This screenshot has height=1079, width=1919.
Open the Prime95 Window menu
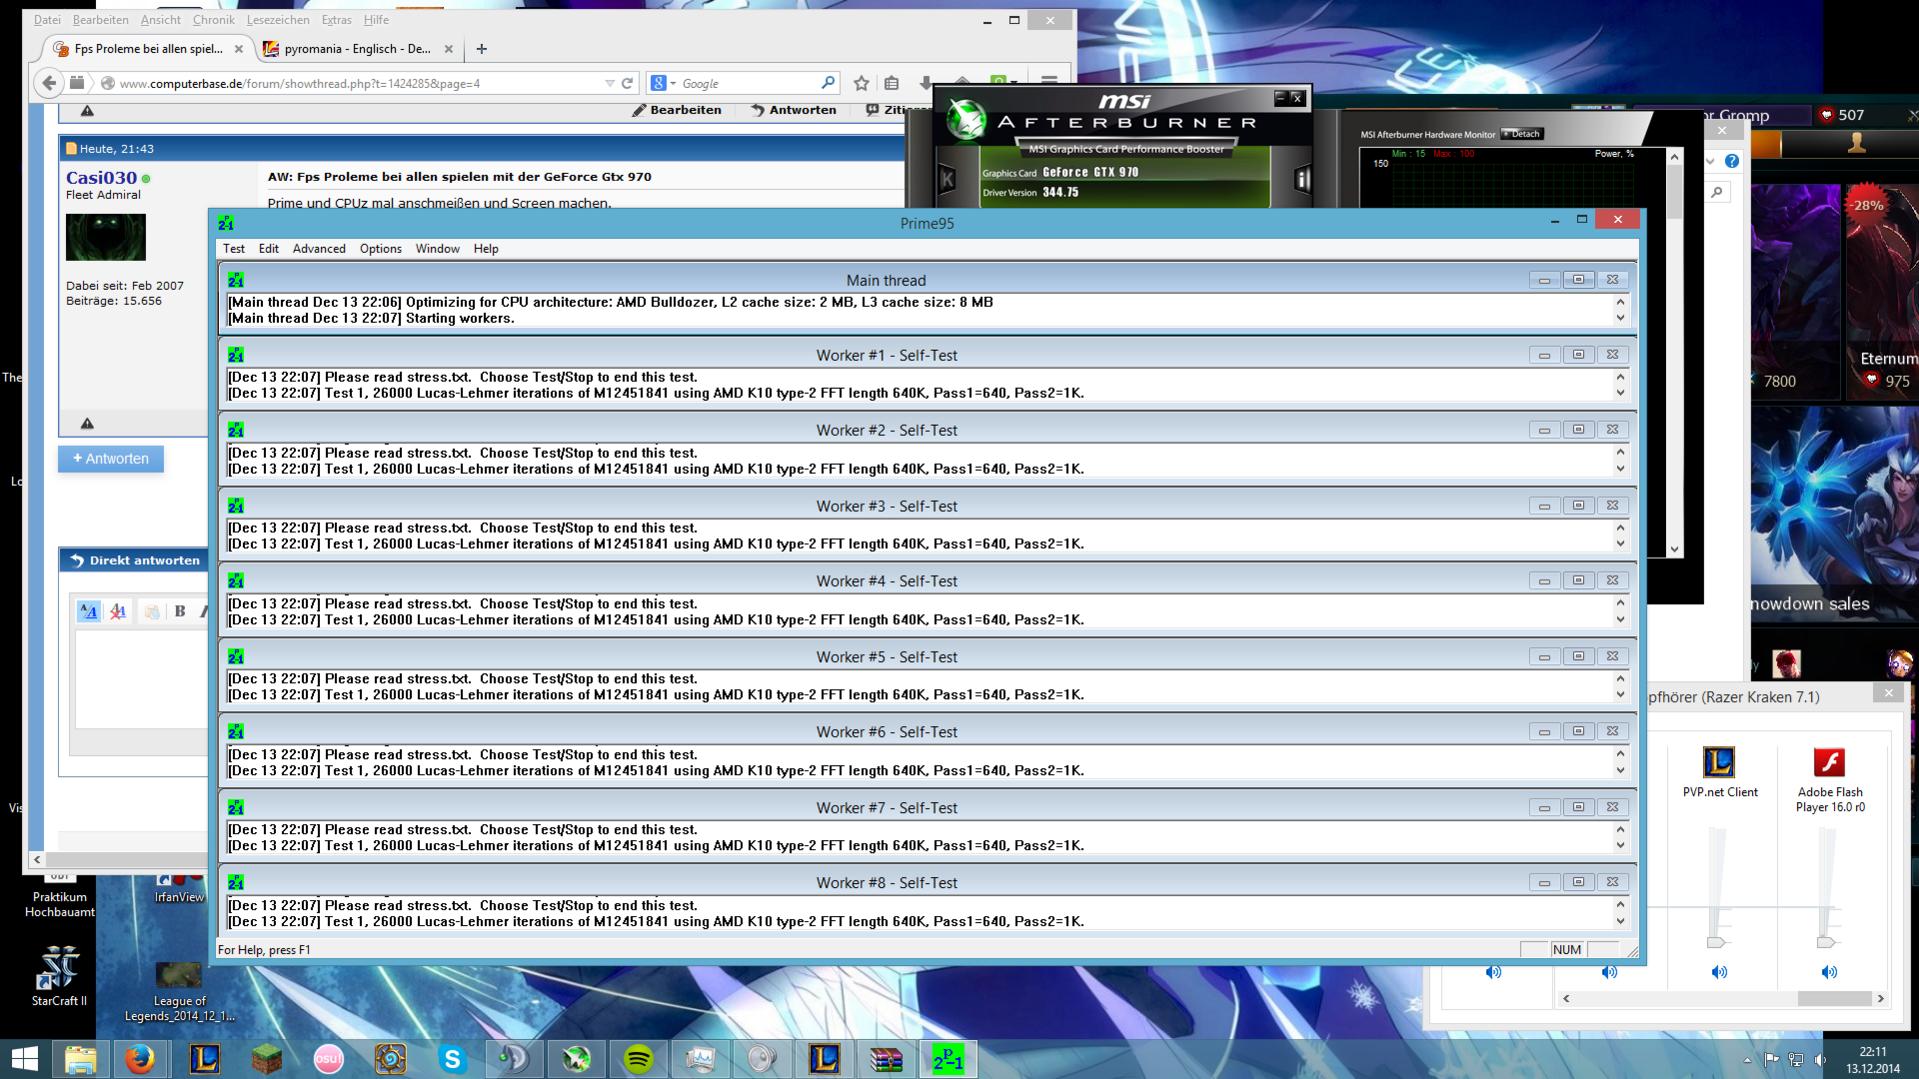click(437, 248)
